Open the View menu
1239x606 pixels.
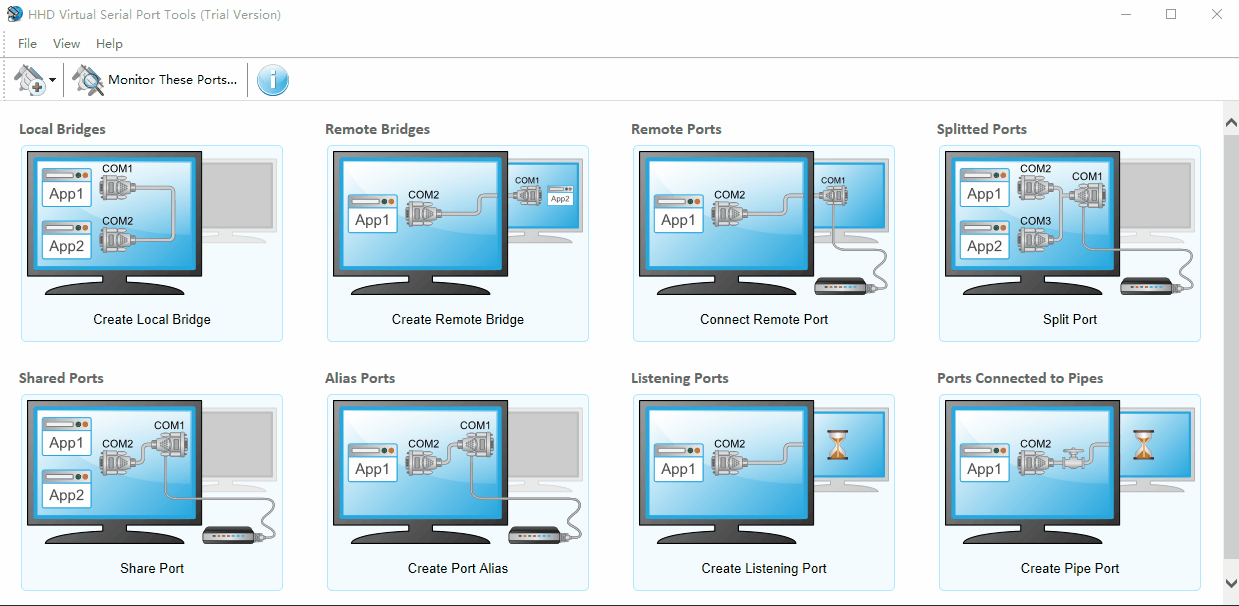(x=67, y=44)
